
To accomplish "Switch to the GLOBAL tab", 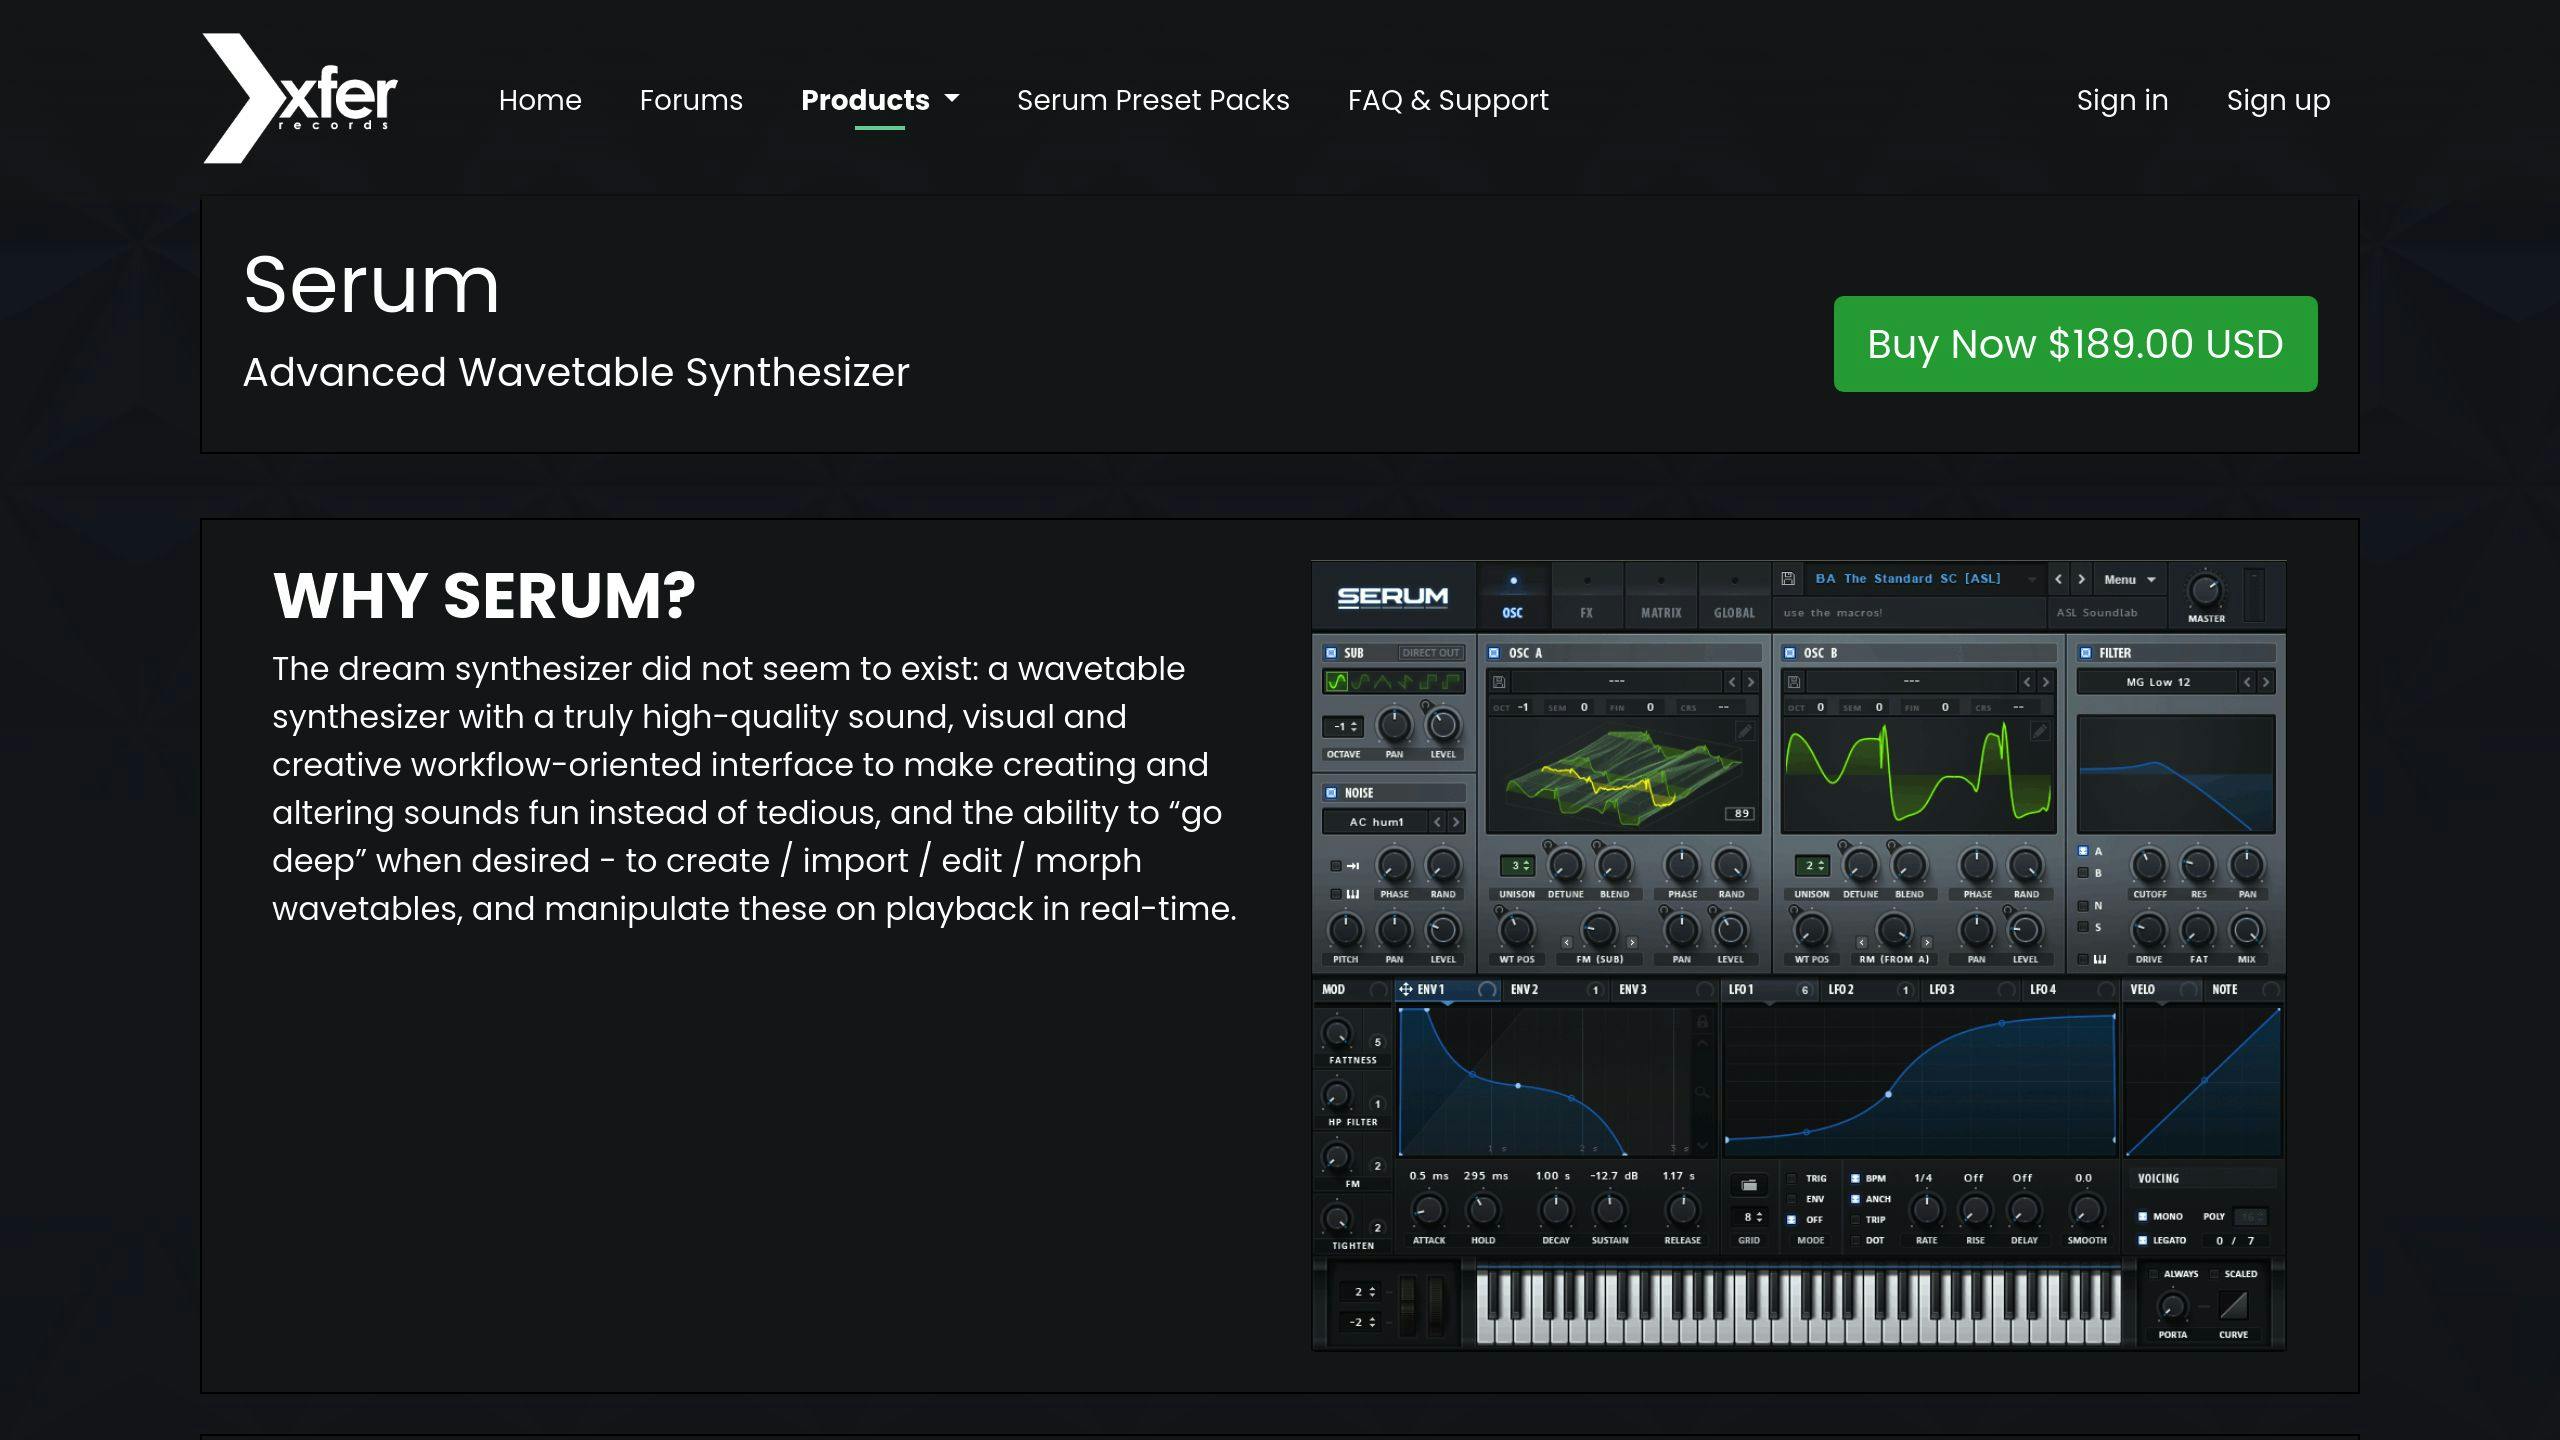I will tap(1734, 596).
